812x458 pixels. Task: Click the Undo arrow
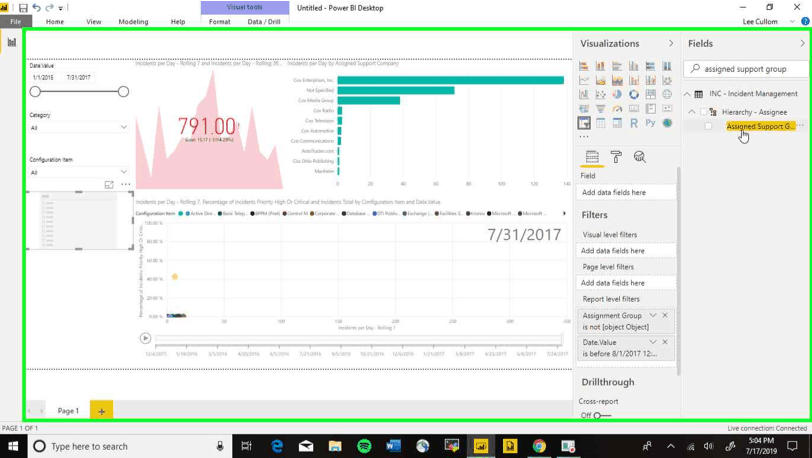click(36, 8)
